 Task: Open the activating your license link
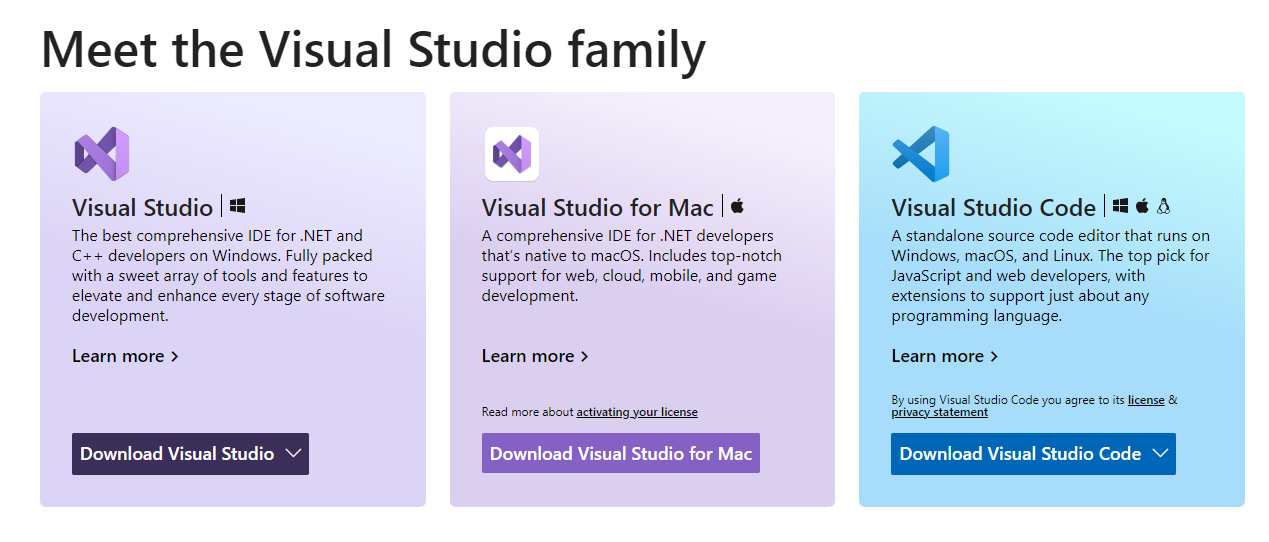pos(637,412)
